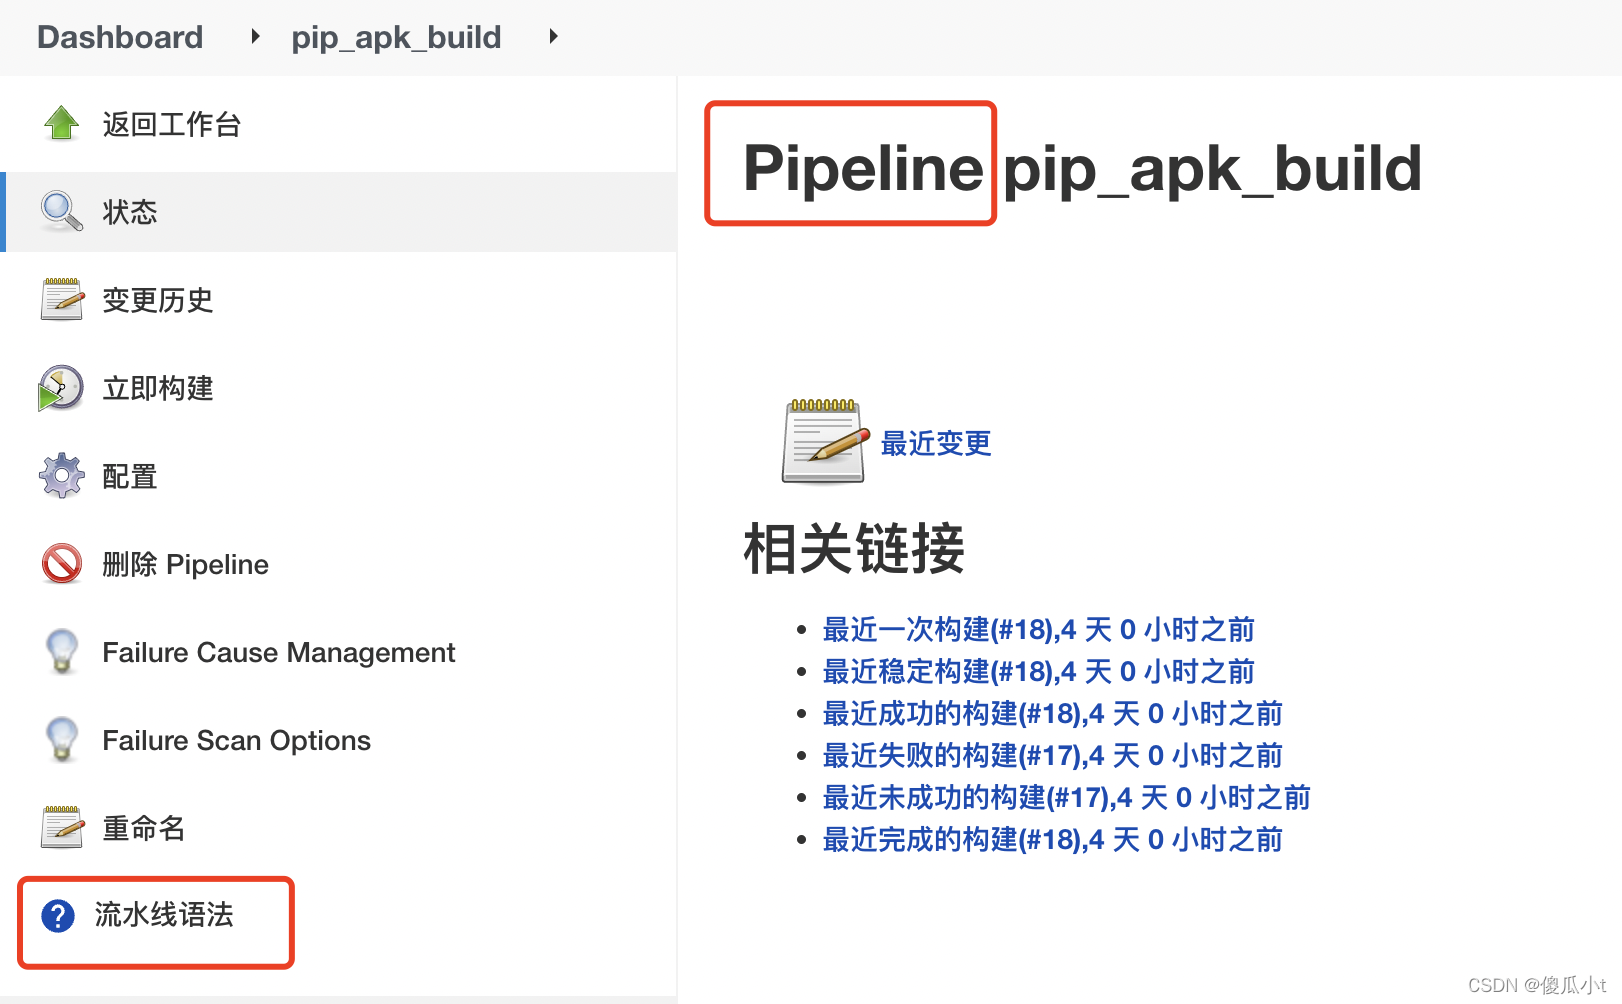
Task: Click the gear icon for 配置
Action: (x=62, y=476)
